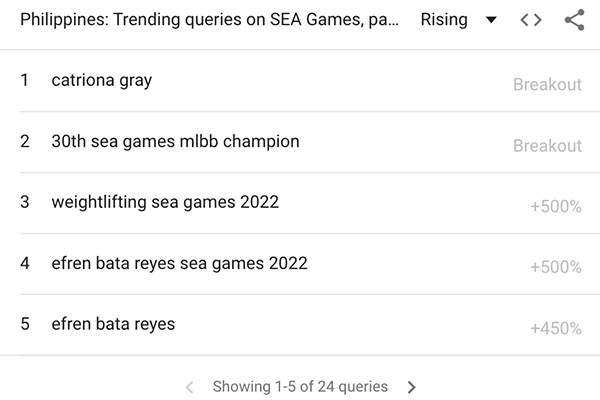This screenshot has height=400, width=600.
Task: Expand the Rising dropdown arrow
Action: click(491, 20)
